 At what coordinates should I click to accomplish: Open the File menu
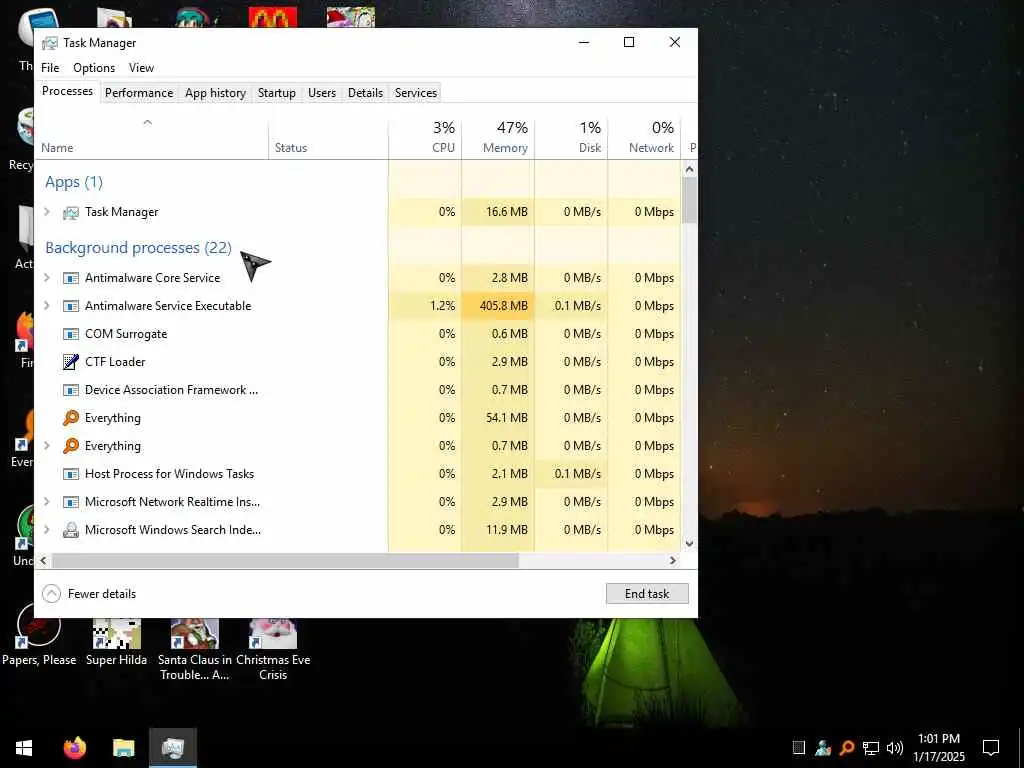(x=50, y=68)
